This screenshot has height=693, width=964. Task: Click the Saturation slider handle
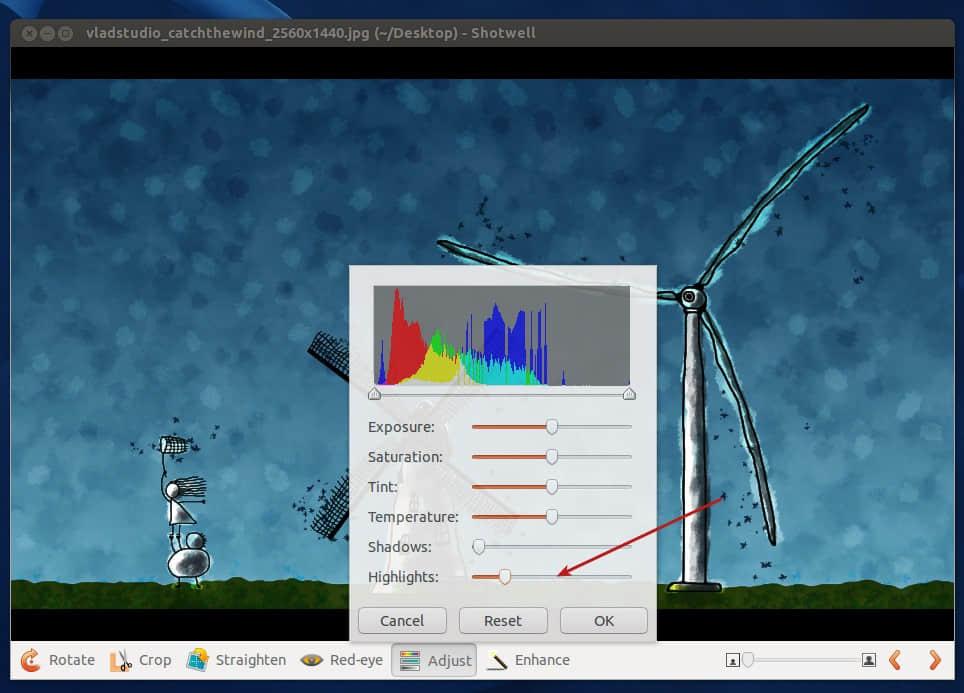point(551,457)
